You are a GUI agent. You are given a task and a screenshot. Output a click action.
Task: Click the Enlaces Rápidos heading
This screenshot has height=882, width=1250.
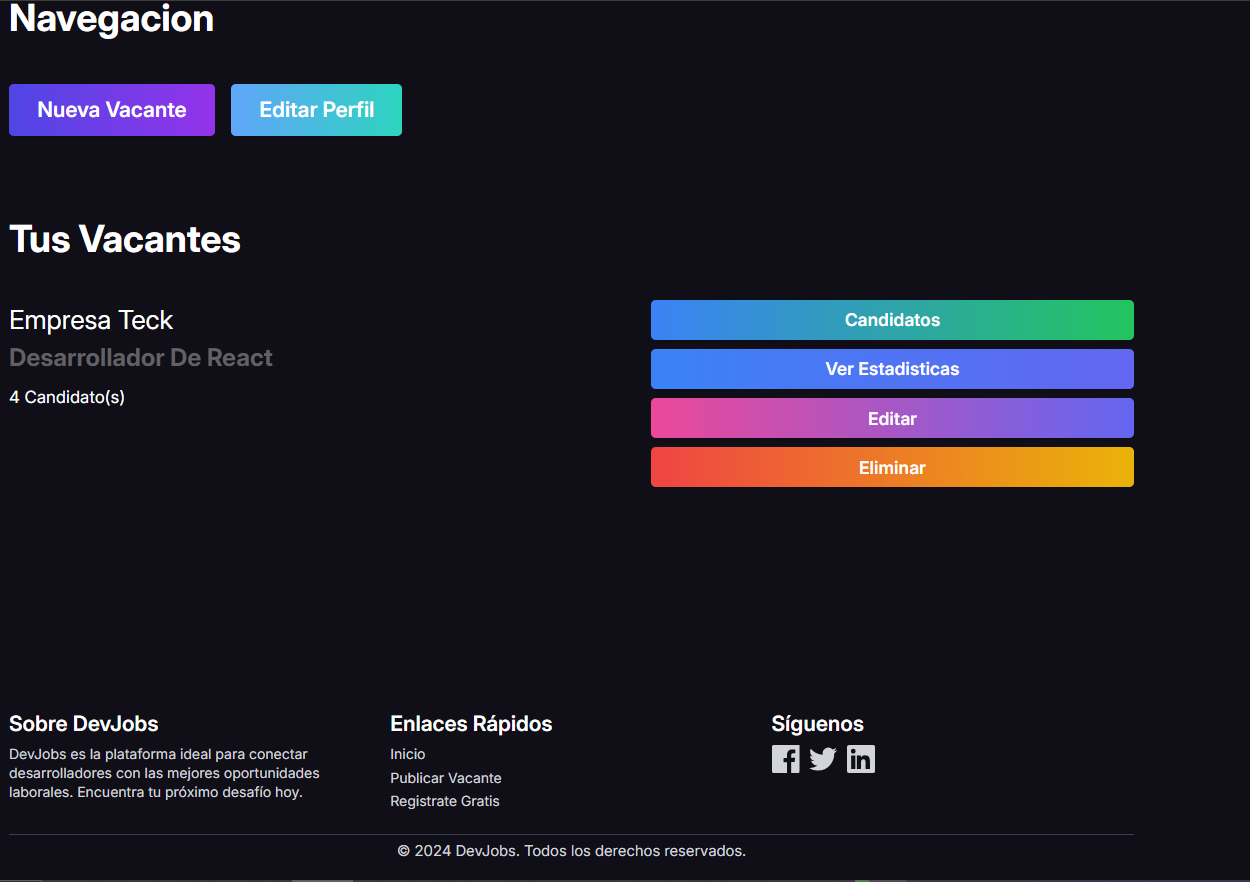pos(471,724)
